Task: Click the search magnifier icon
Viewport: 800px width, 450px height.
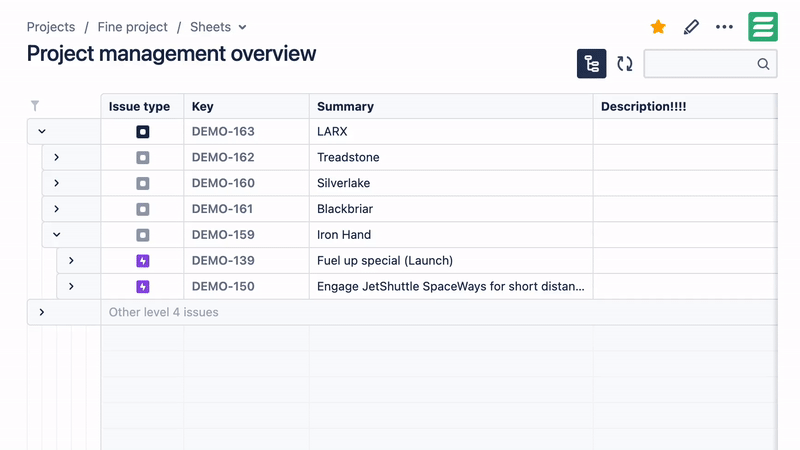Action: (763, 64)
